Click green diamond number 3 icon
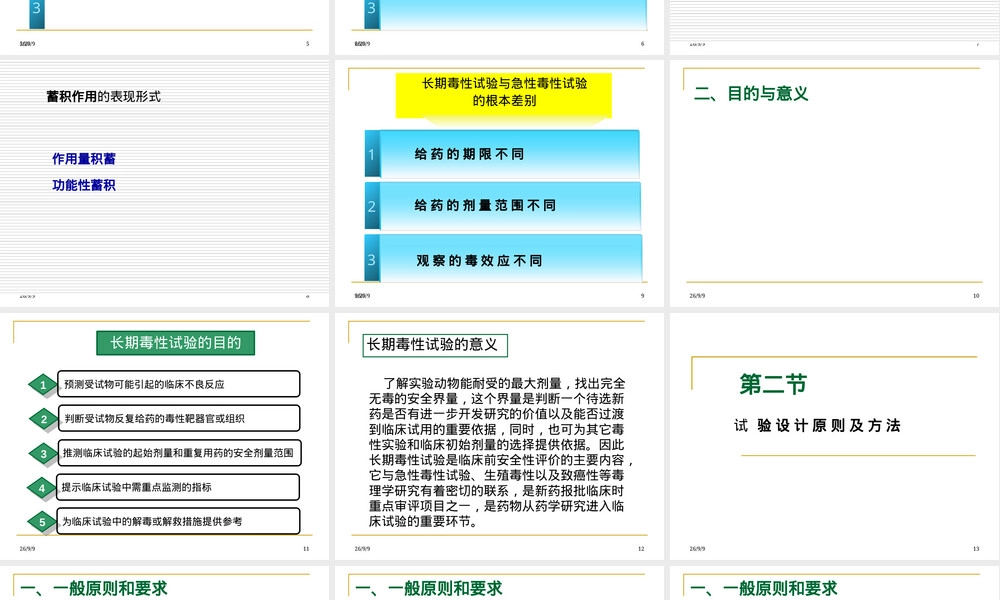This screenshot has height=600, width=1000. point(43,453)
